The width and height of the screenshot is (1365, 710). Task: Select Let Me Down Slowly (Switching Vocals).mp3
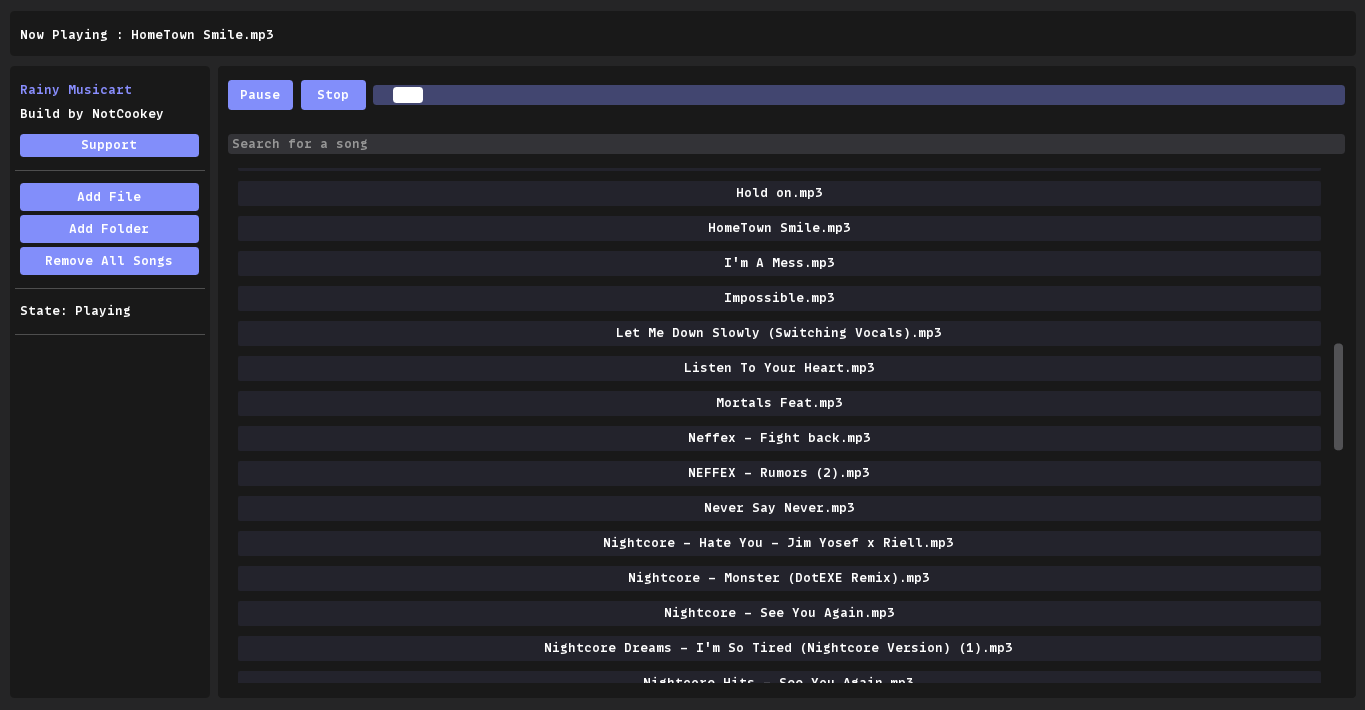[x=779, y=332]
